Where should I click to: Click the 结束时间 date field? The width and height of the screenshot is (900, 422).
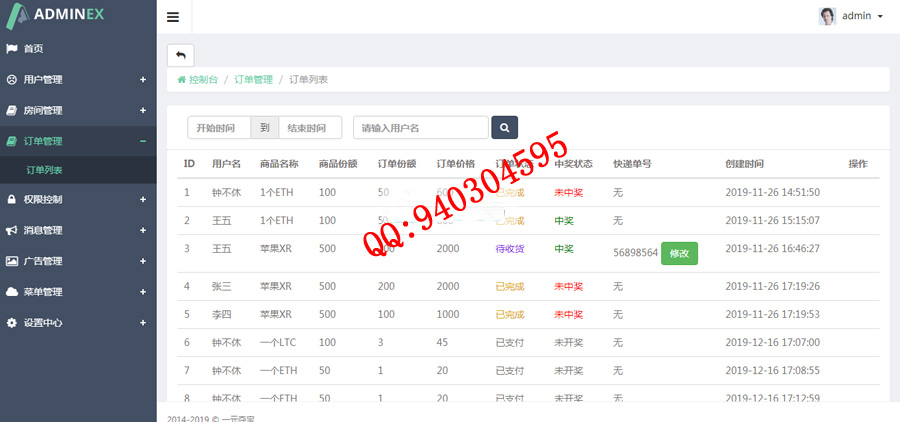[x=310, y=128]
